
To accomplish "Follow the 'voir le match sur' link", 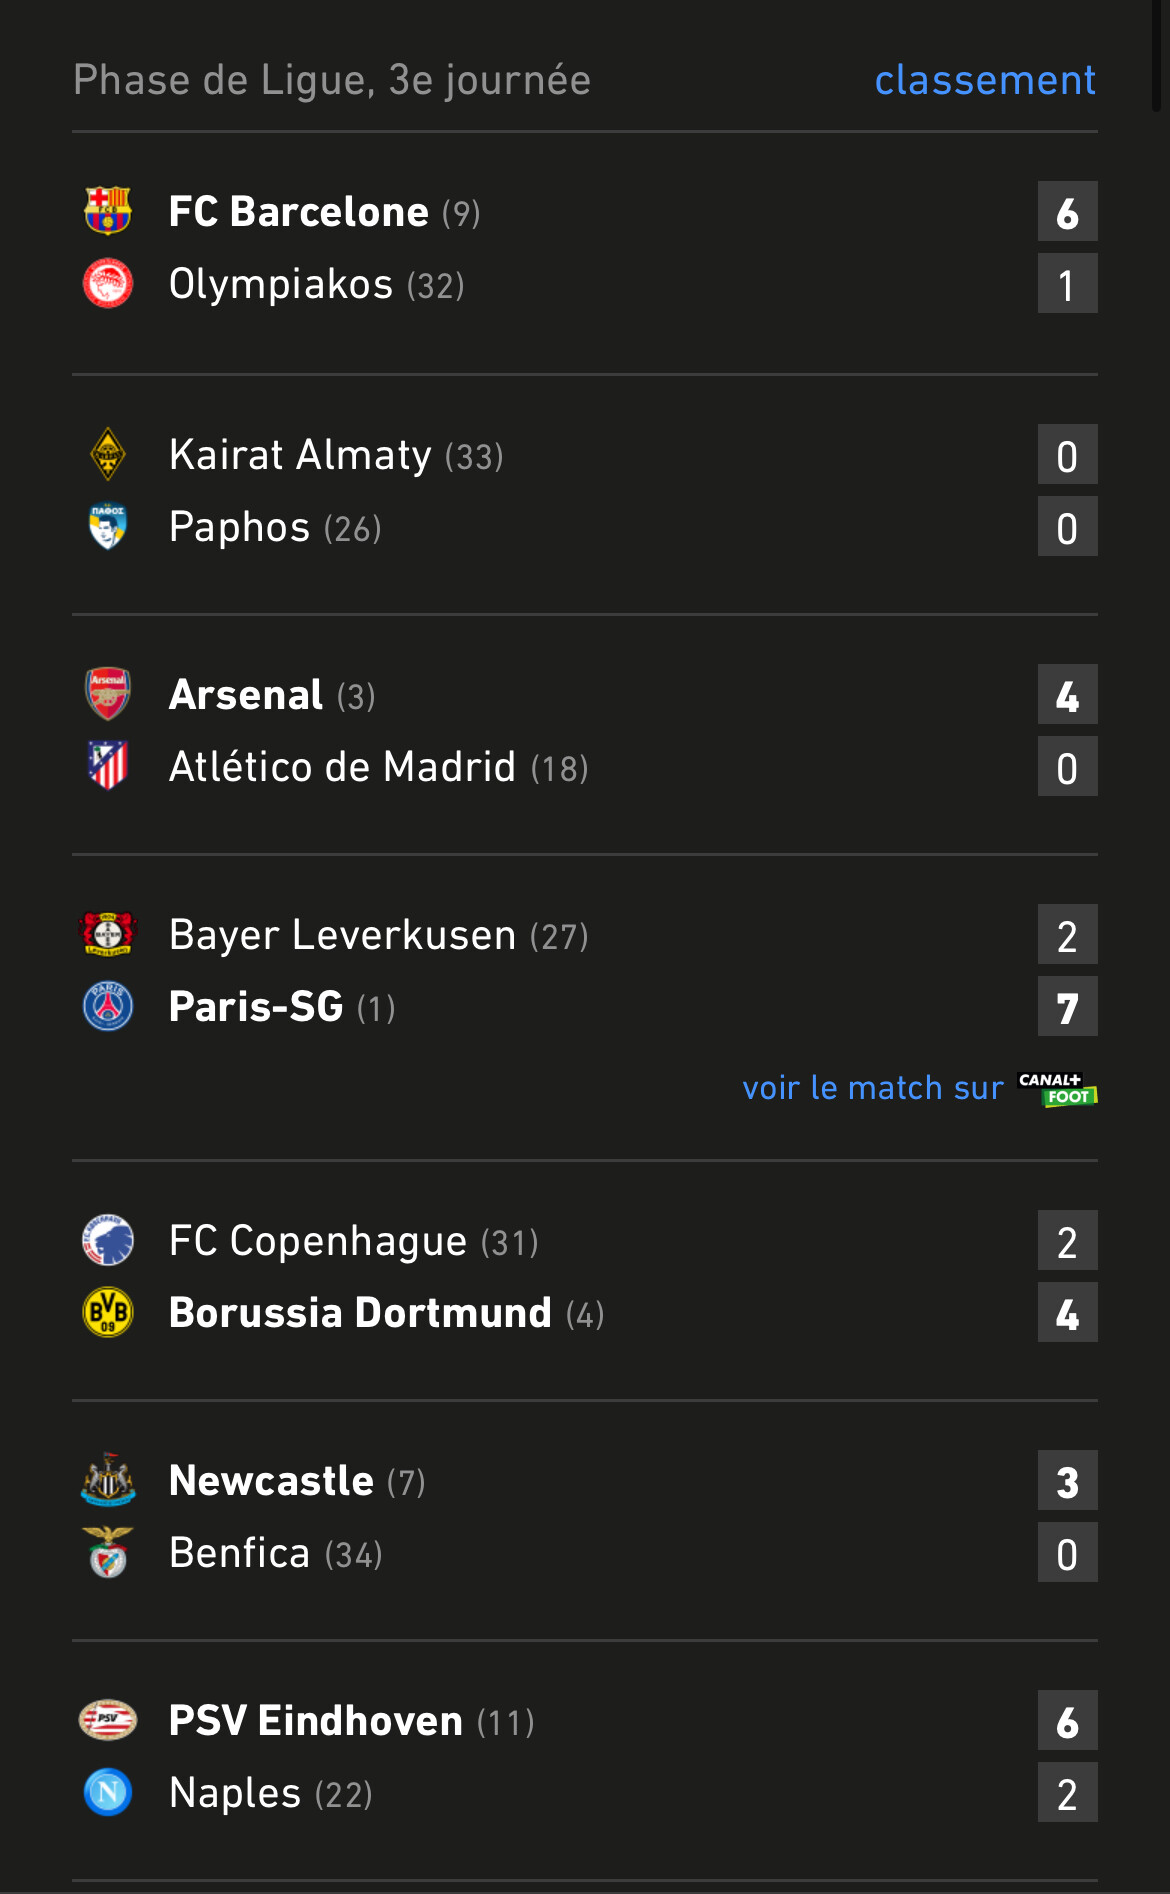I will pos(872,1088).
